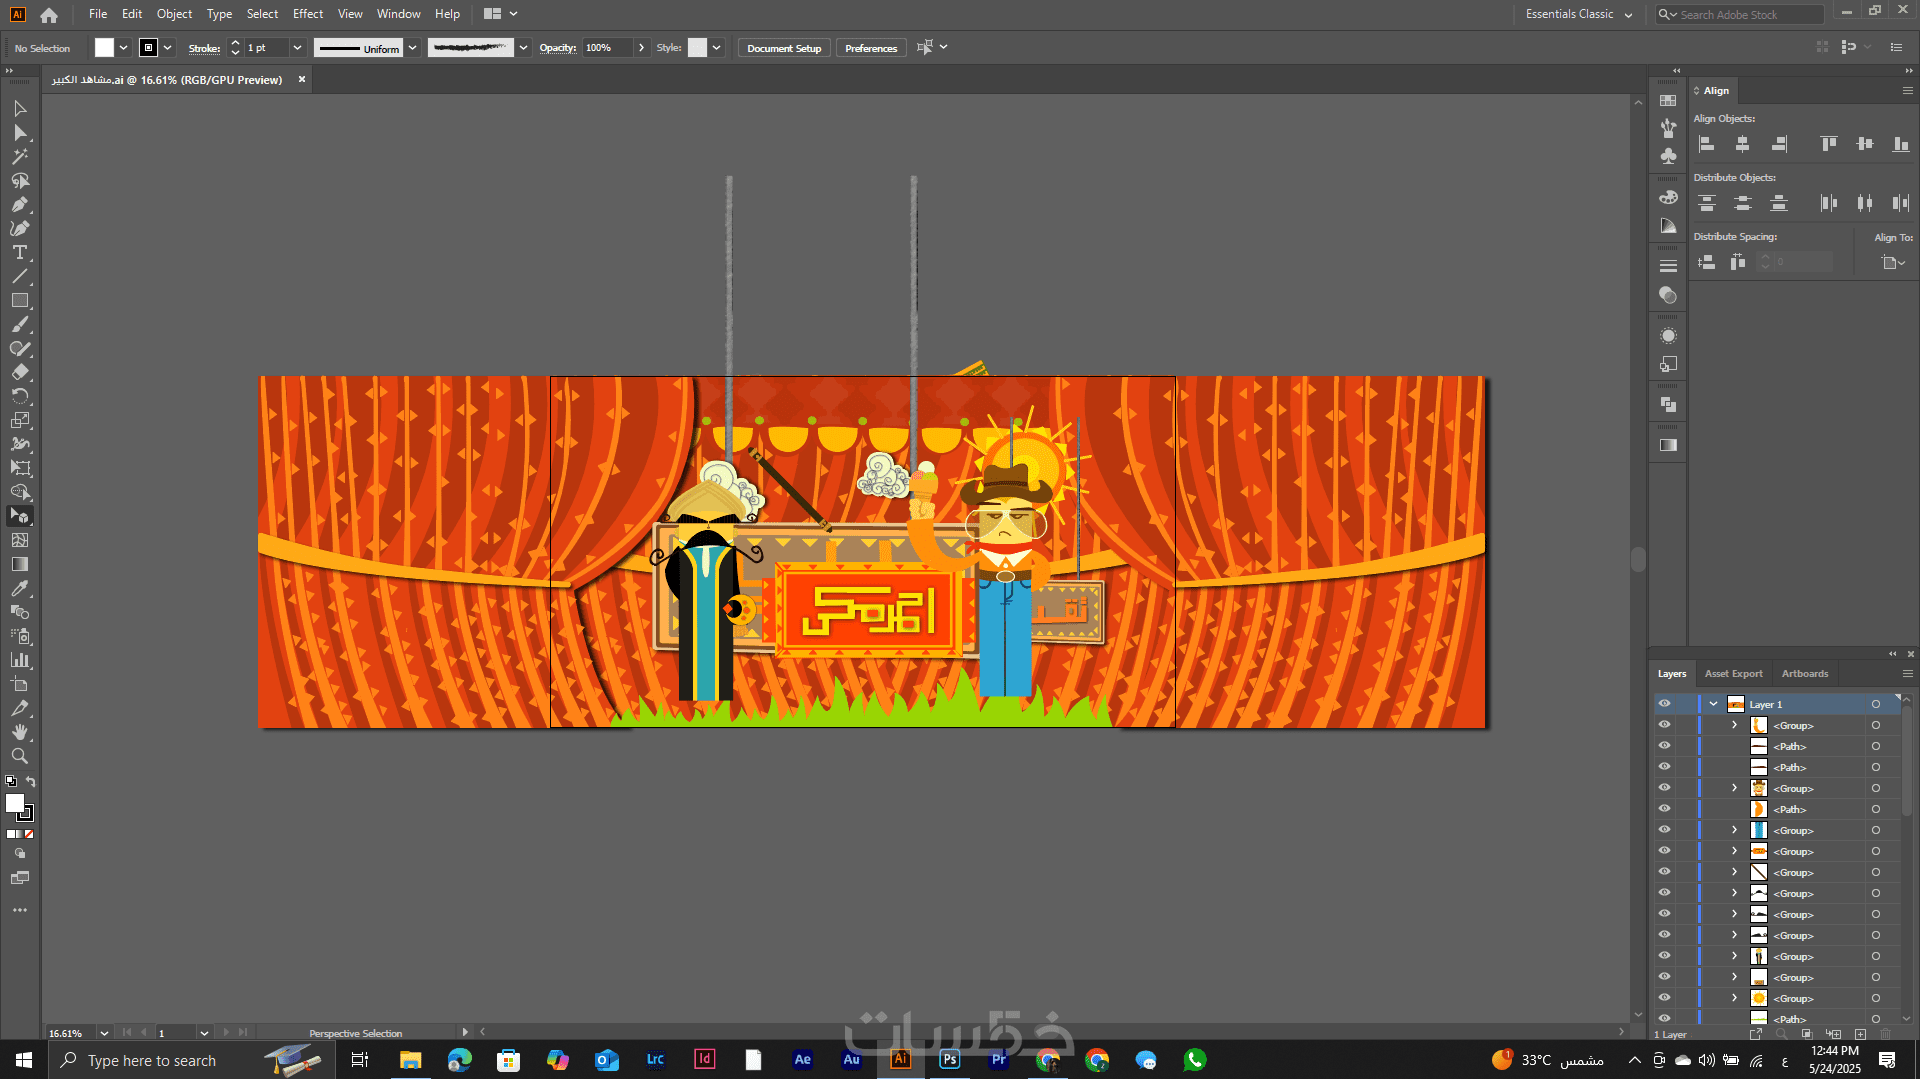Choose the Column Graph tool
1920x1079 pixels.
pos(20,660)
